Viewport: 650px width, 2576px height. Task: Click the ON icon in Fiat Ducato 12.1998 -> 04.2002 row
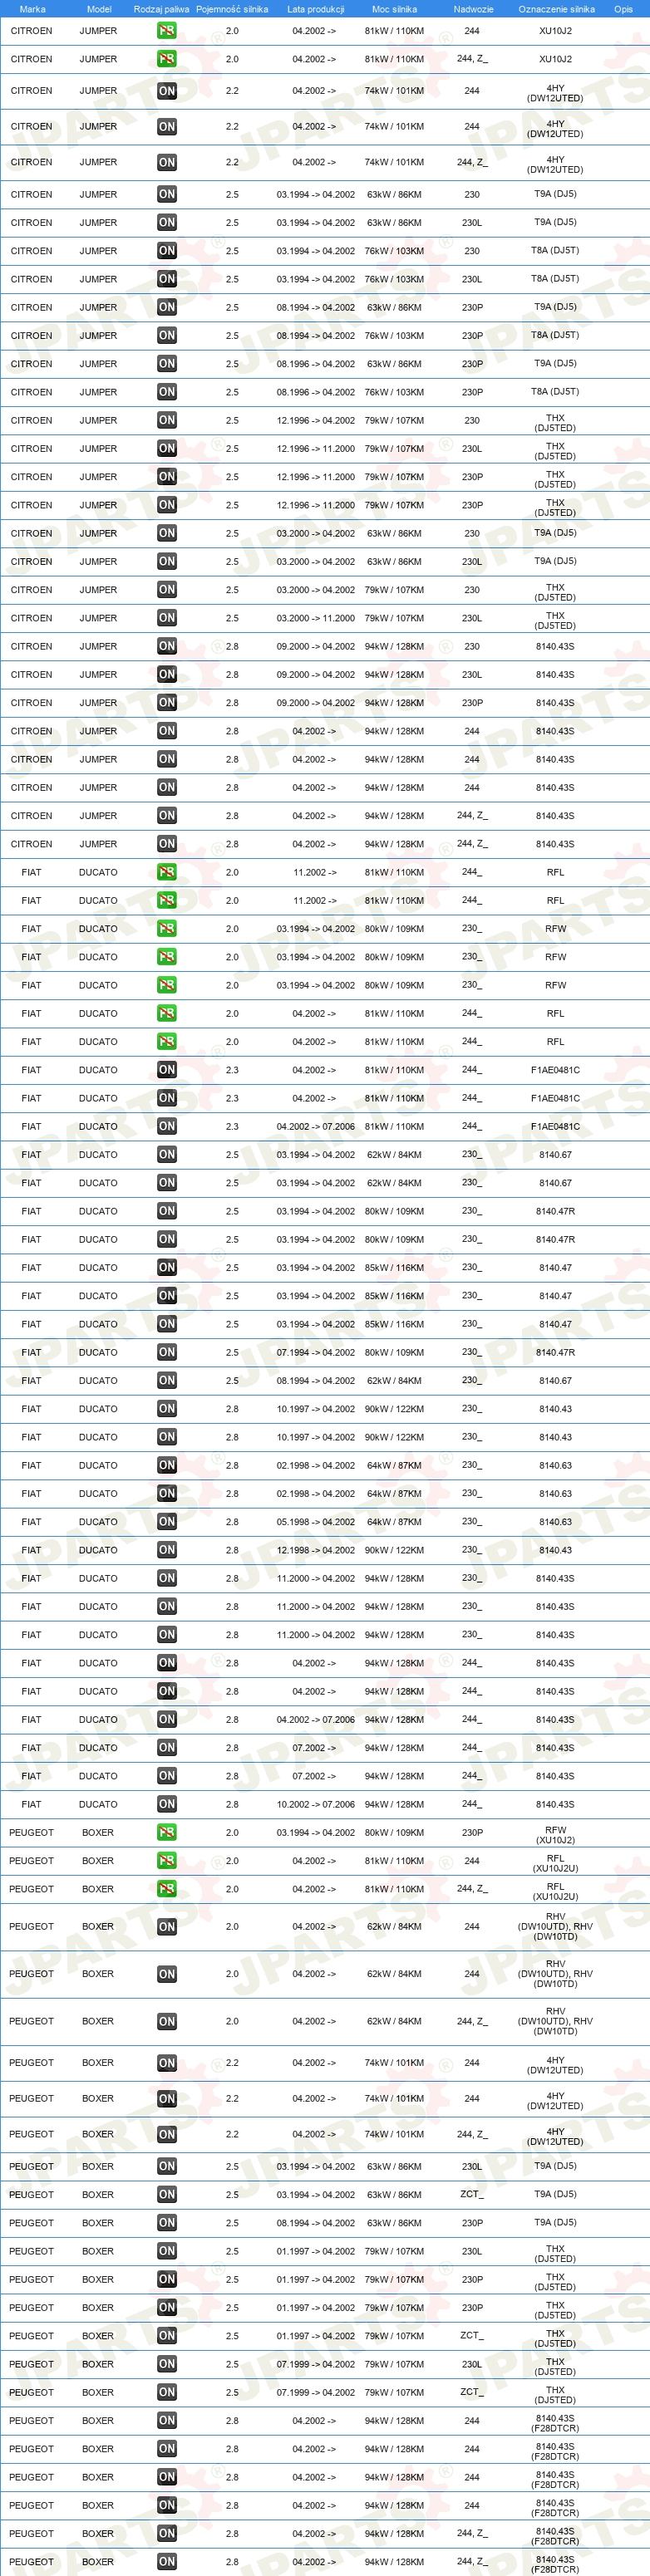click(167, 1550)
